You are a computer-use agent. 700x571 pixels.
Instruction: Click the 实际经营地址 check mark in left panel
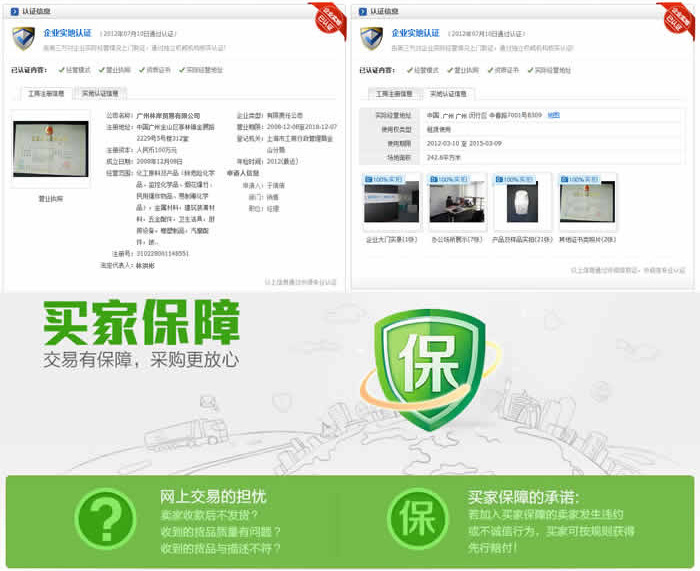pyautogui.click(x=182, y=70)
